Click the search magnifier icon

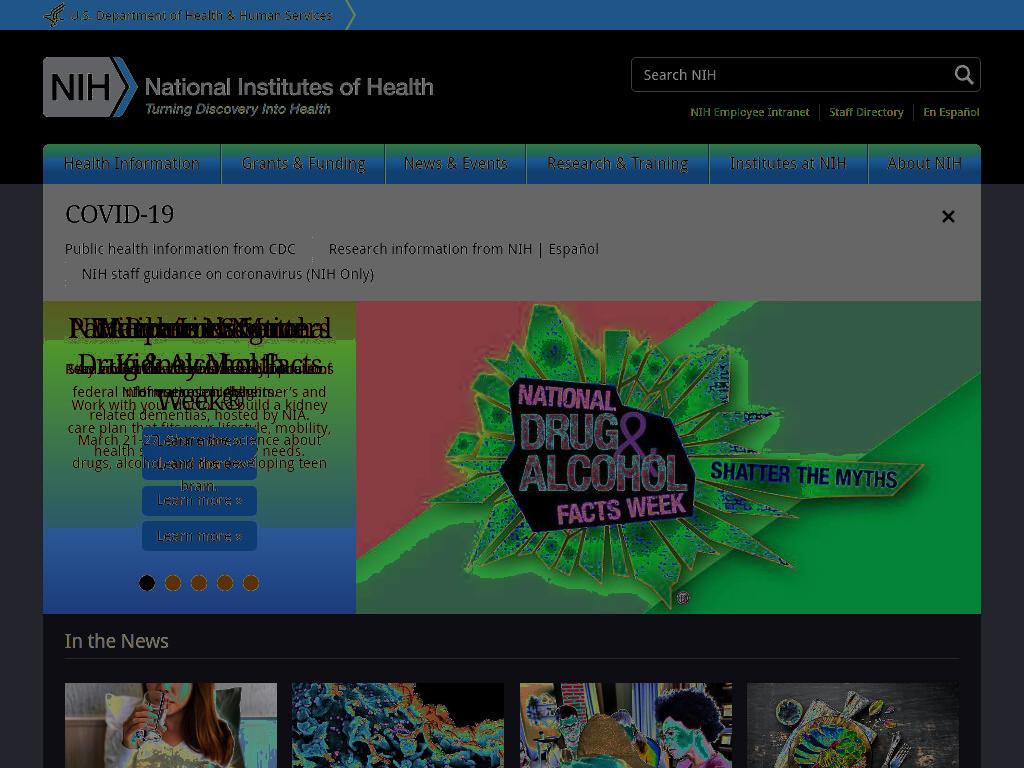964,74
